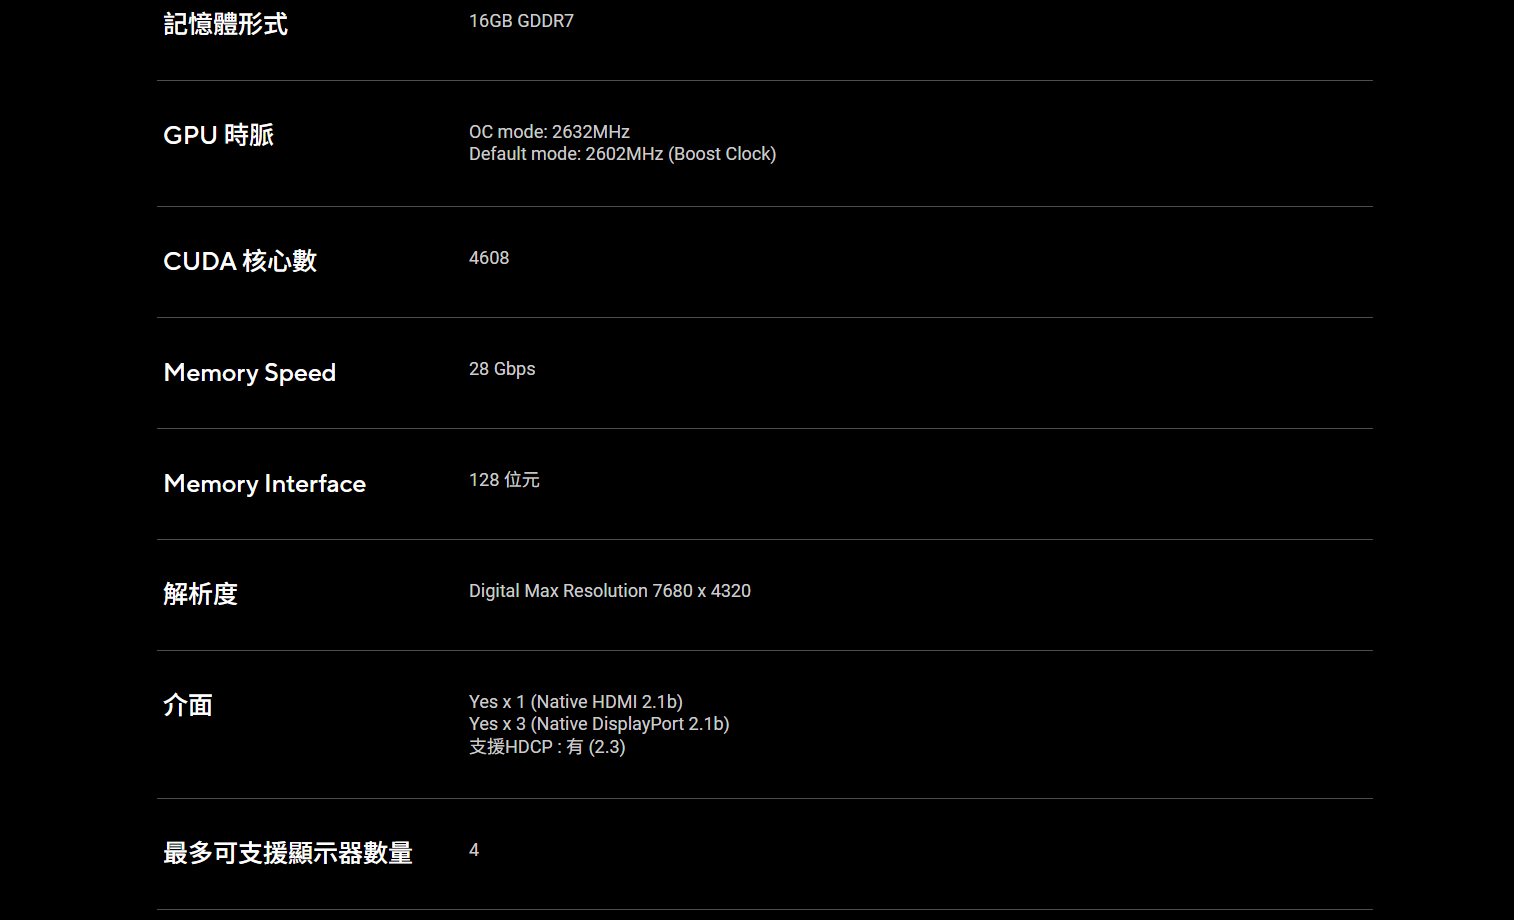Click the 最多可支援顯示器數量 label
The image size is (1514, 920).
pyautogui.click(x=288, y=853)
